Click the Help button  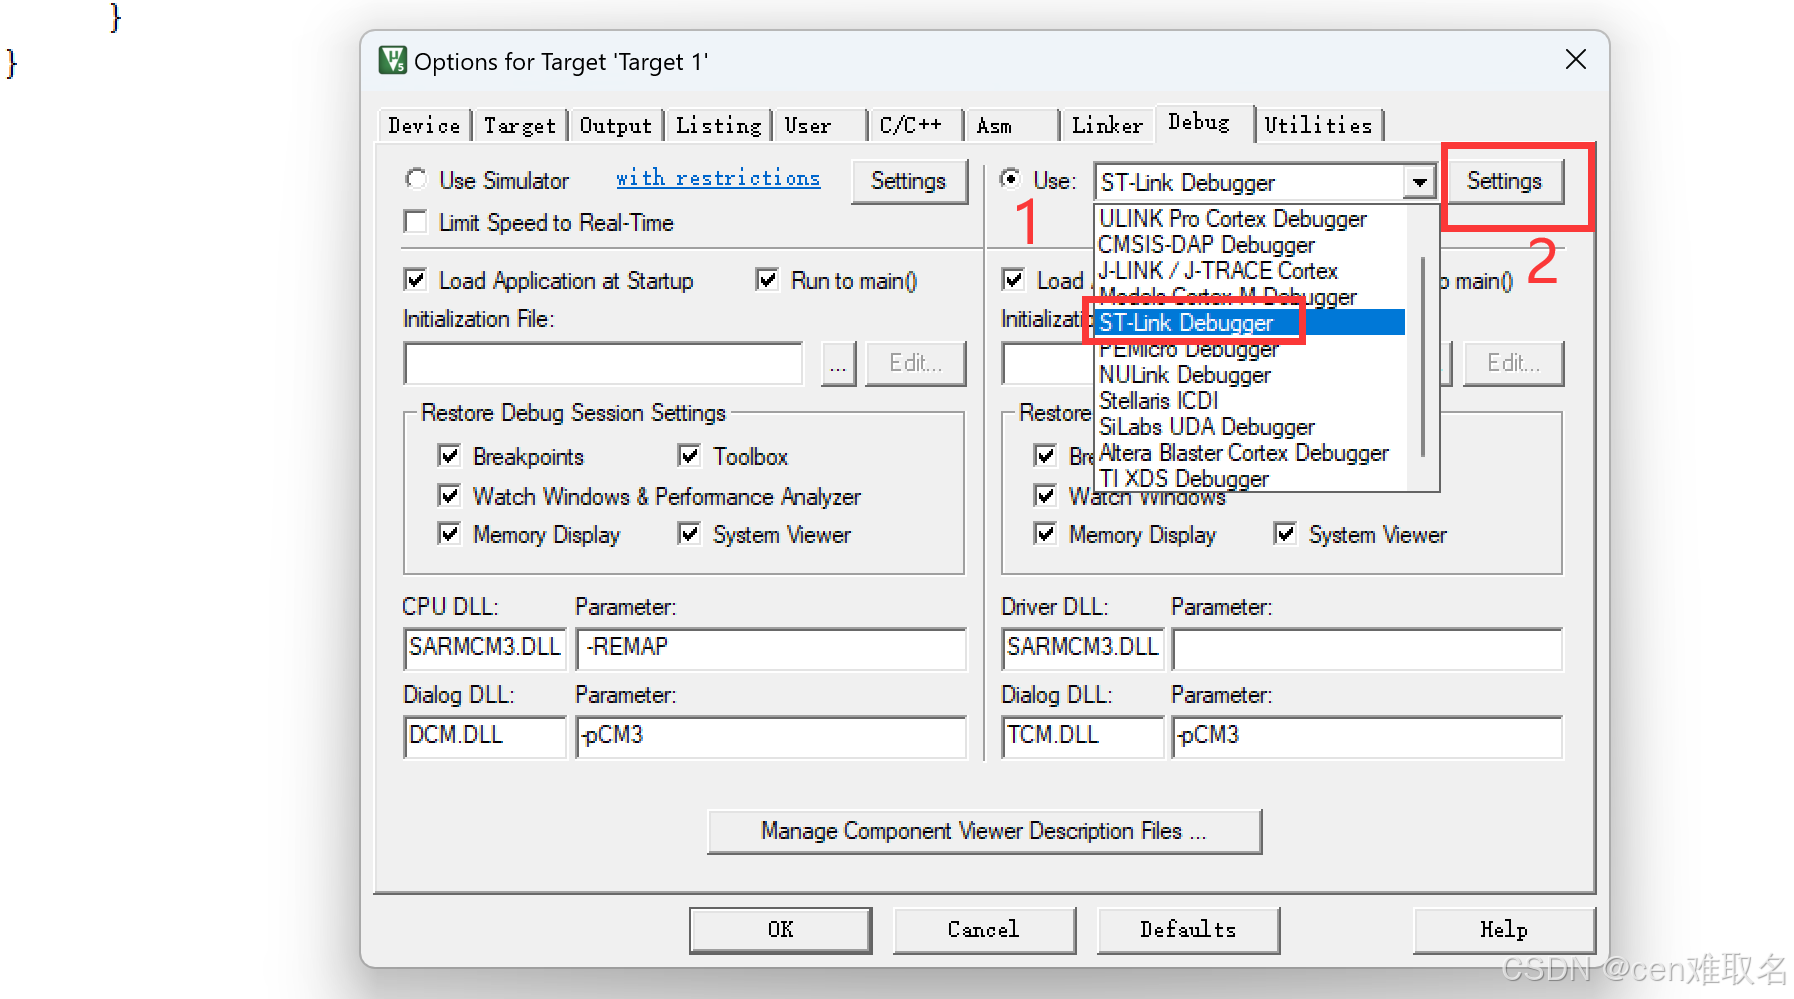(x=1504, y=930)
